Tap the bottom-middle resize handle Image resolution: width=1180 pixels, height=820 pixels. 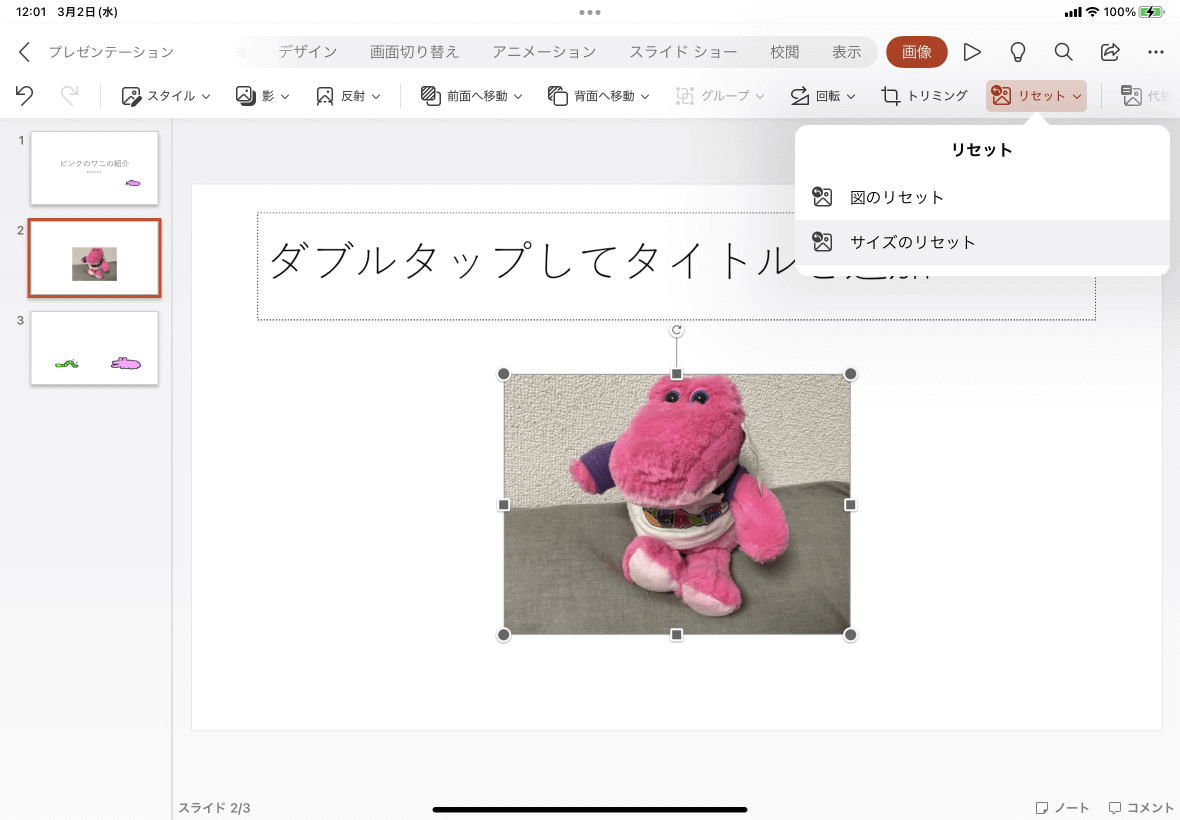[677, 635]
